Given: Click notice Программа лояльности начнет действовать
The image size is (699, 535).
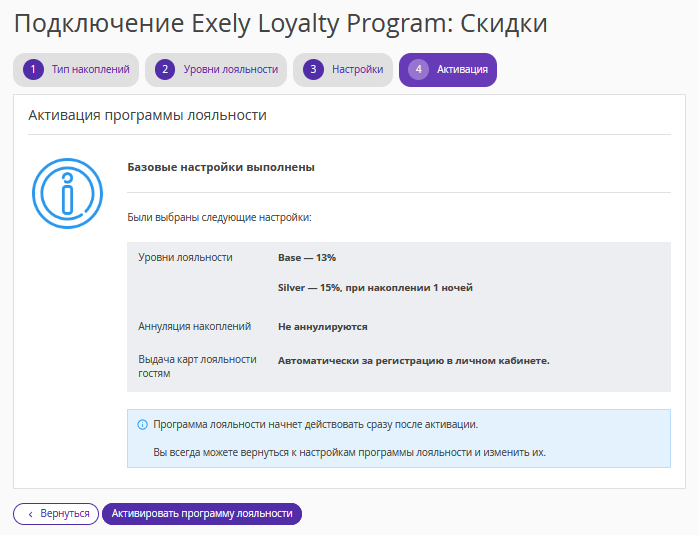Looking at the screenshot, I should click(x=316, y=424).
